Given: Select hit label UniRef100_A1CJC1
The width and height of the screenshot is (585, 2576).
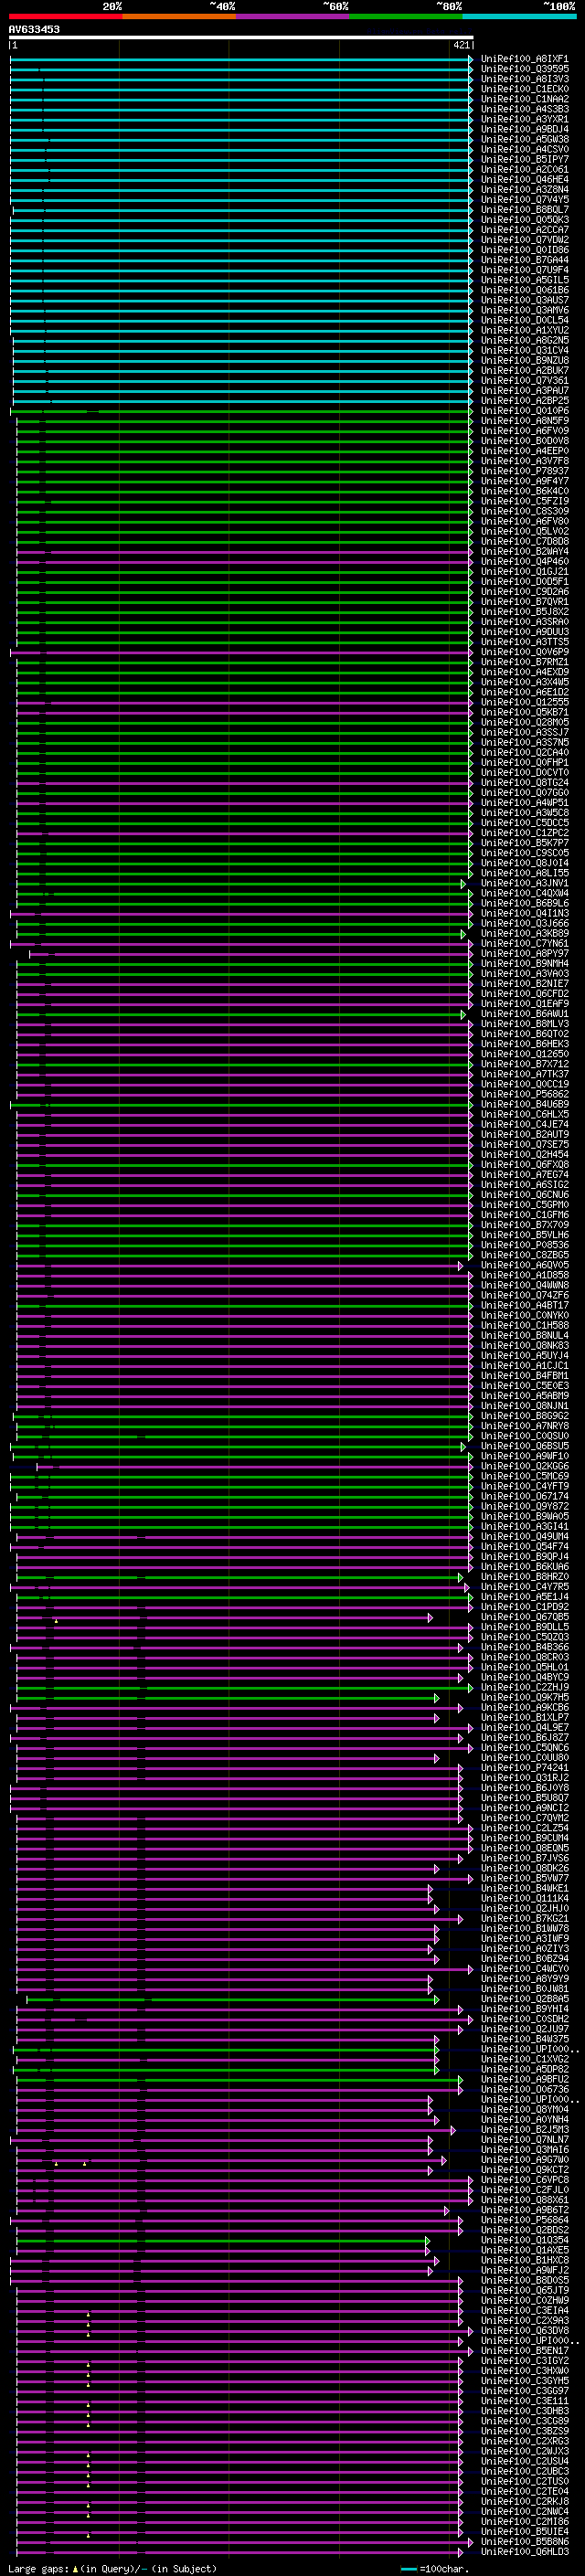Looking at the screenshot, I should 525,1365.
